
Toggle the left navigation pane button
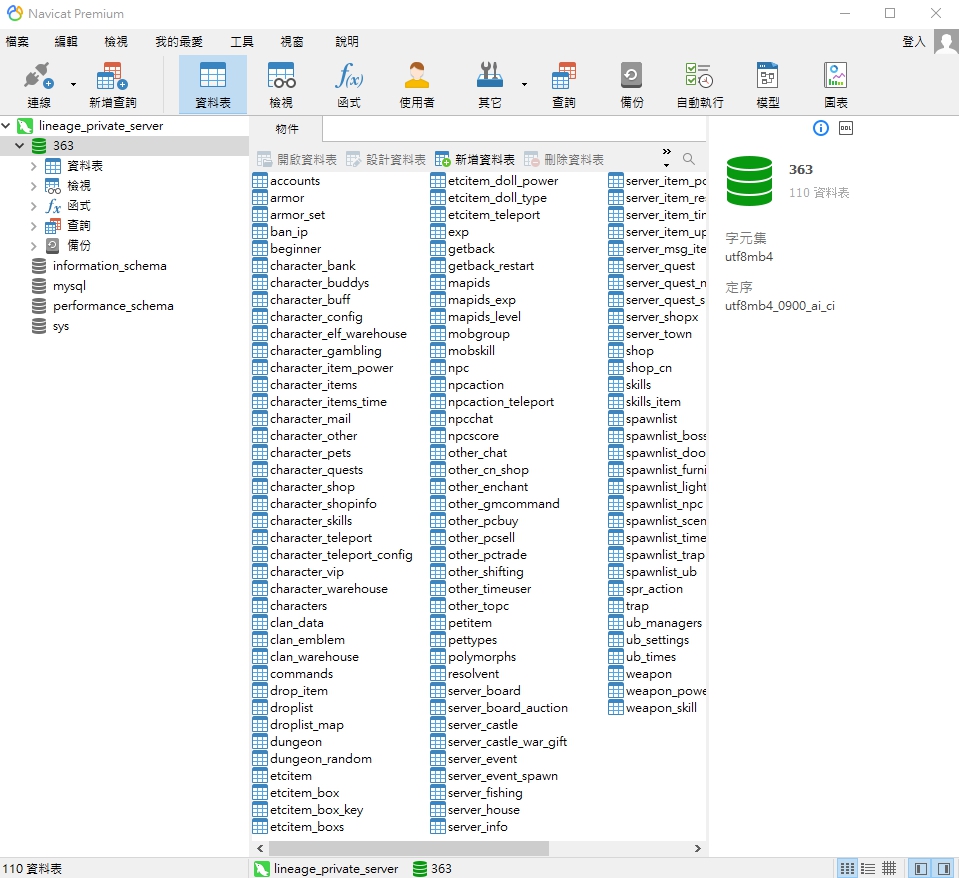[x=921, y=868]
